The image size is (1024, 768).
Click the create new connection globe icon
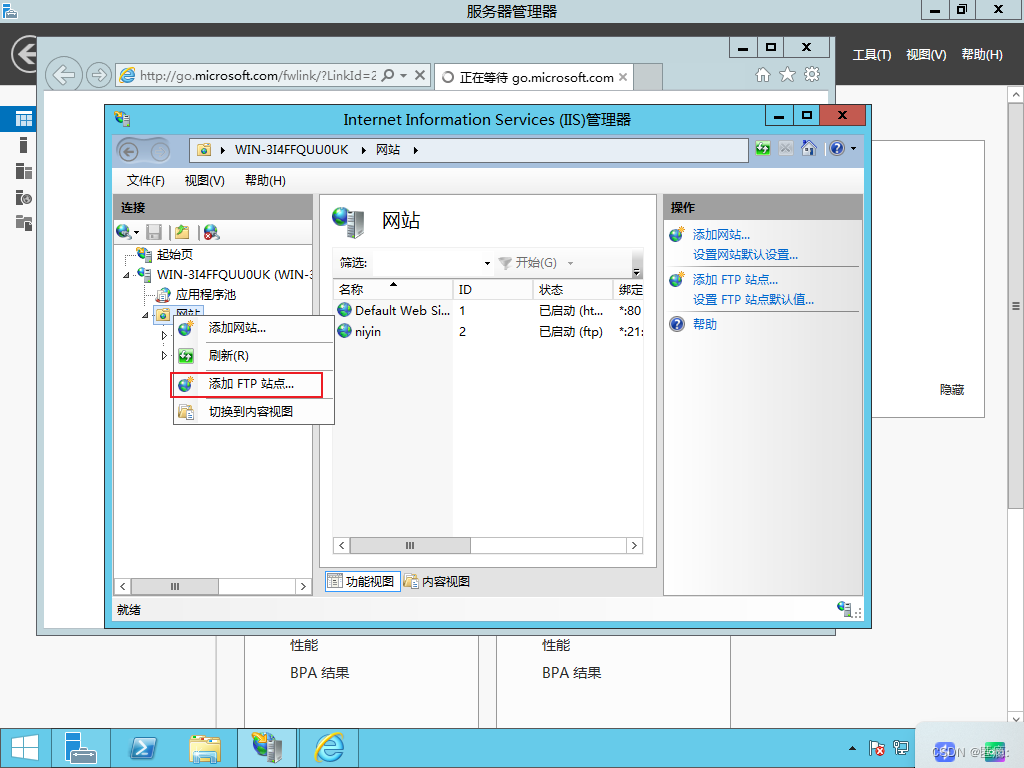[x=123, y=231]
